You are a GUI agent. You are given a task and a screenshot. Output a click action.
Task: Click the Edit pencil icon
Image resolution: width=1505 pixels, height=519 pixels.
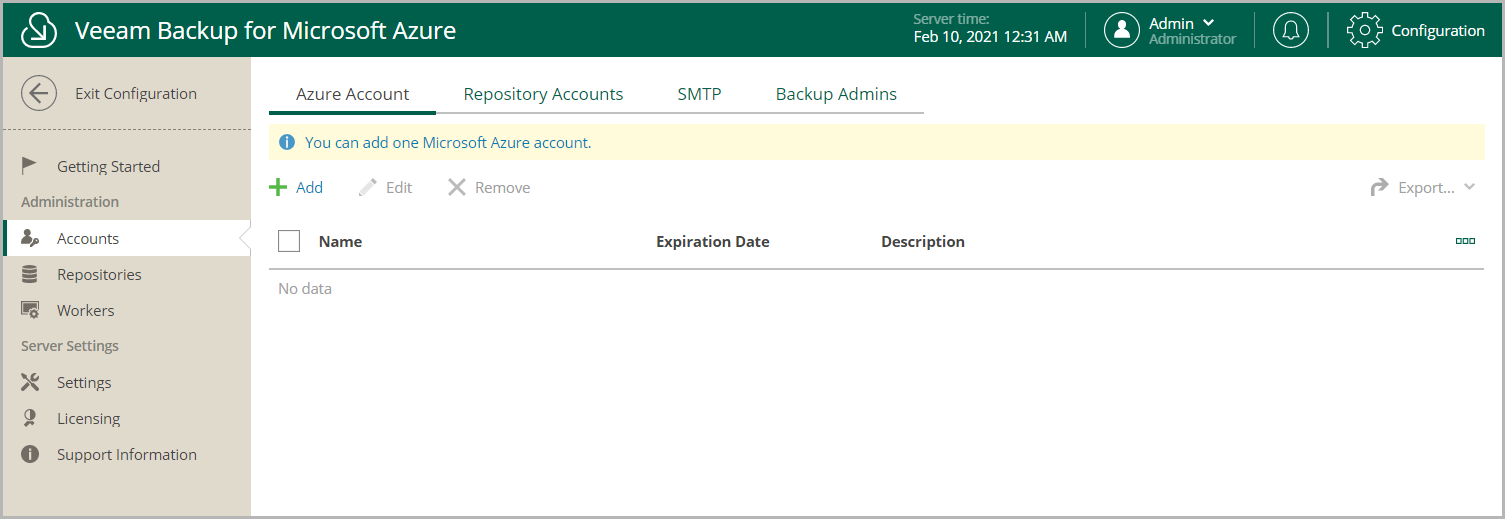[x=368, y=187]
